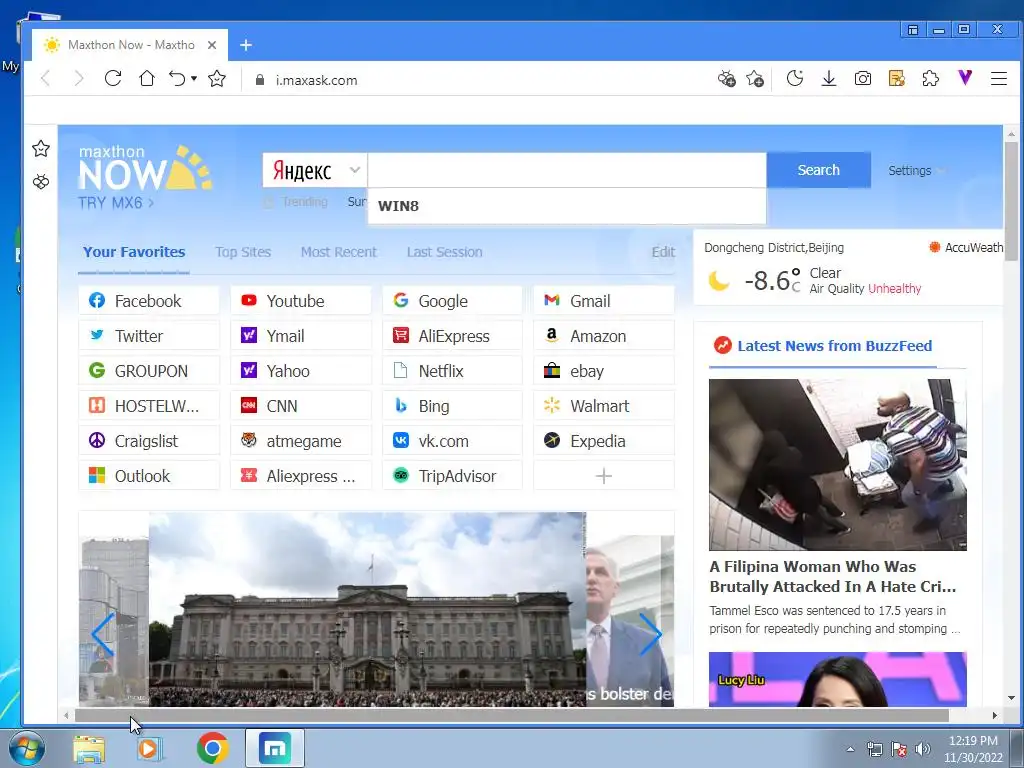This screenshot has width=1024, height=768.
Task: Open the Windows Start button
Action: tap(26, 748)
